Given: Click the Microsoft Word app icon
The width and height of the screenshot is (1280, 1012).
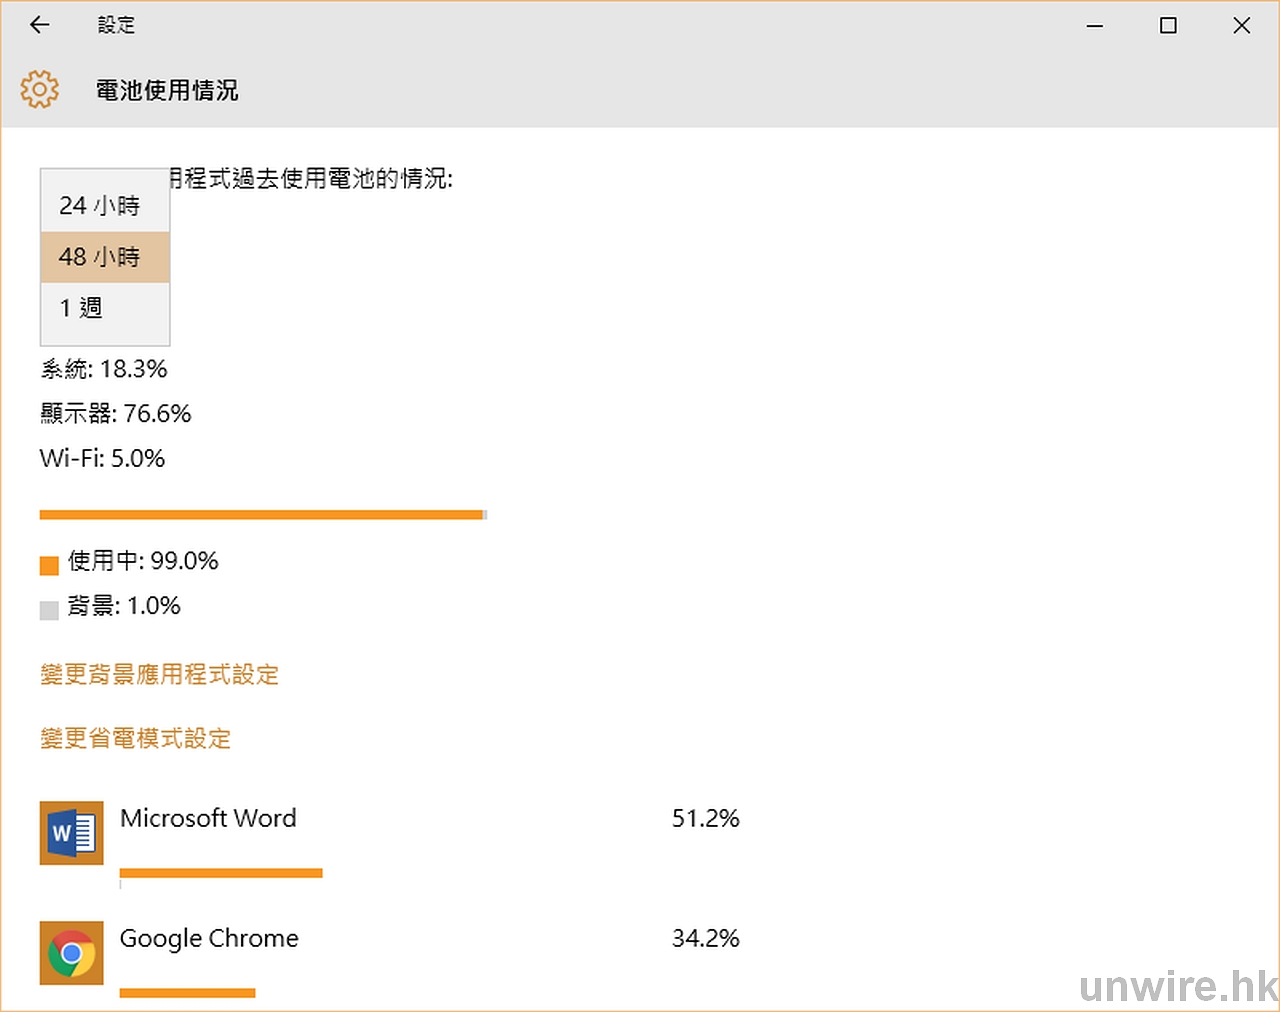Looking at the screenshot, I should (71, 832).
